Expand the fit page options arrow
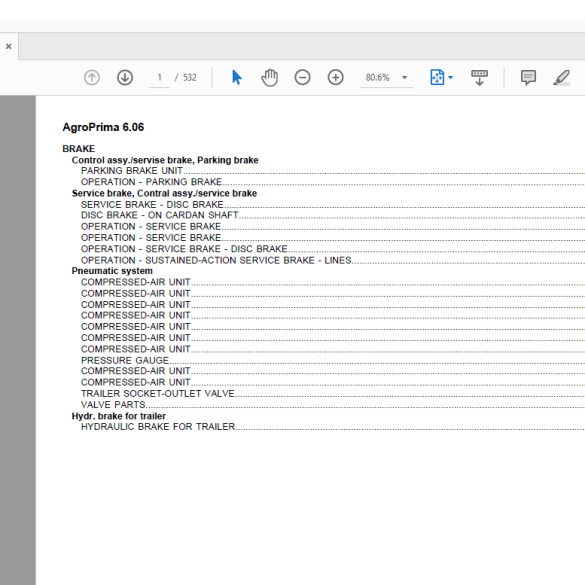This screenshot has height=585, width=585. pos(450,78)
